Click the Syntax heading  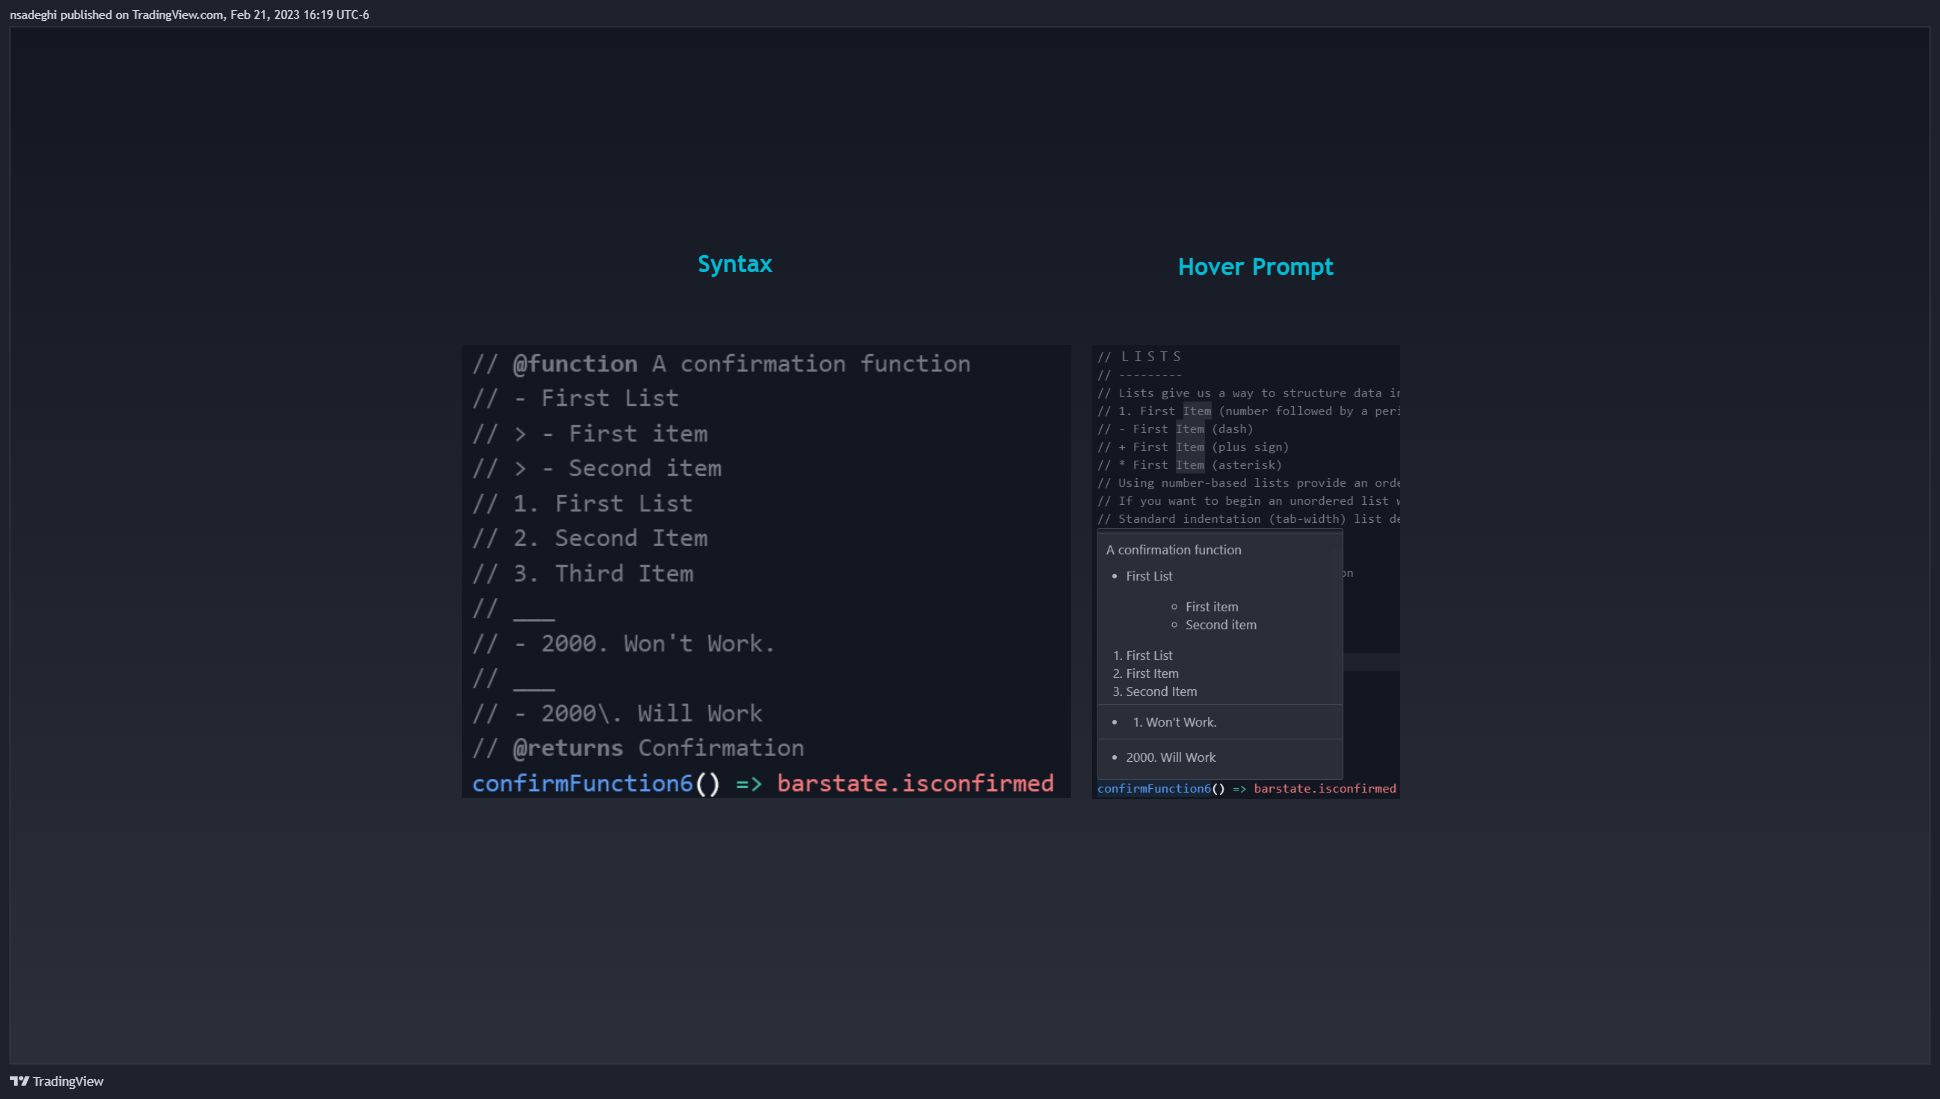pos(735,264)
